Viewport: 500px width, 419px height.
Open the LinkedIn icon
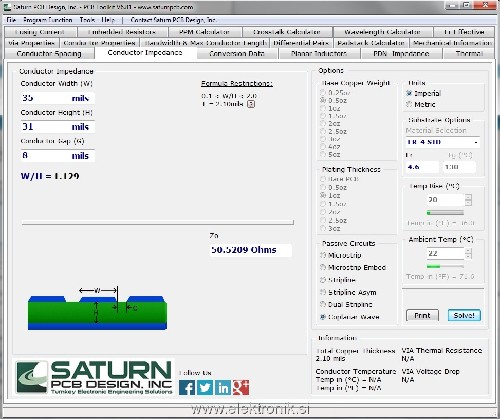pos(223,388)
